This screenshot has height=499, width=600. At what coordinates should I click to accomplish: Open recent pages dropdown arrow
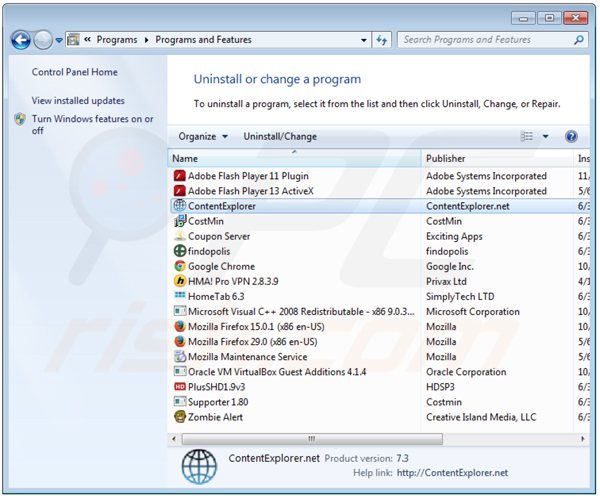59,40
